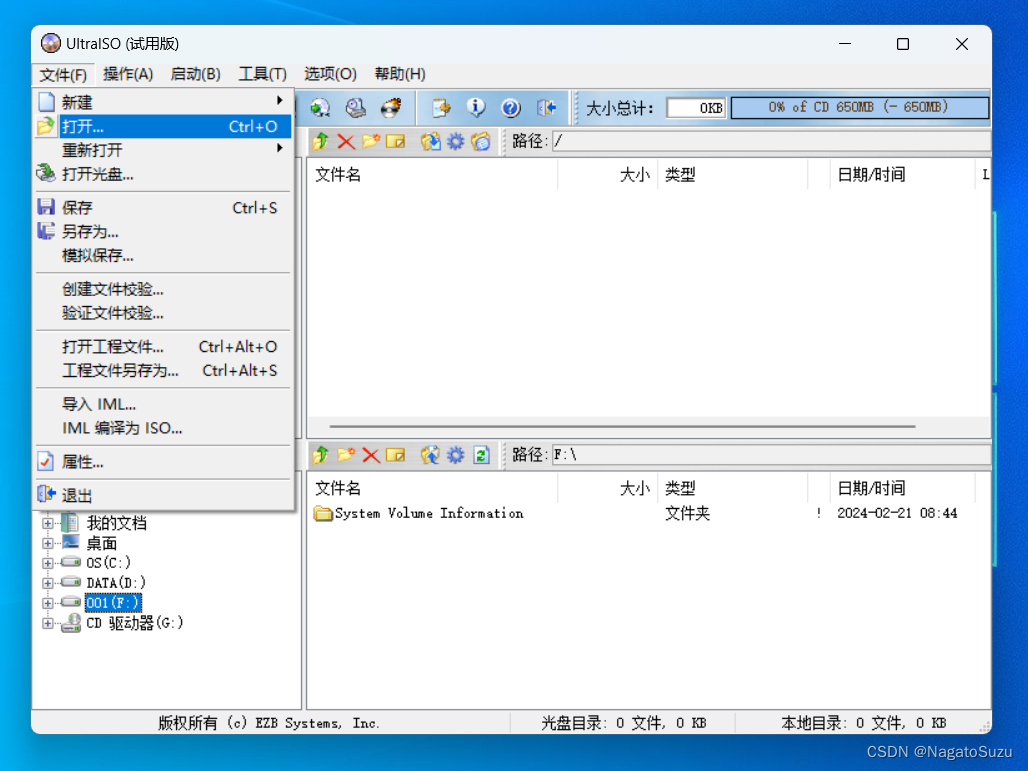Click the CD 650MB capacity progress bar
The image size is (1028, 771).
[x=859, y=106]
